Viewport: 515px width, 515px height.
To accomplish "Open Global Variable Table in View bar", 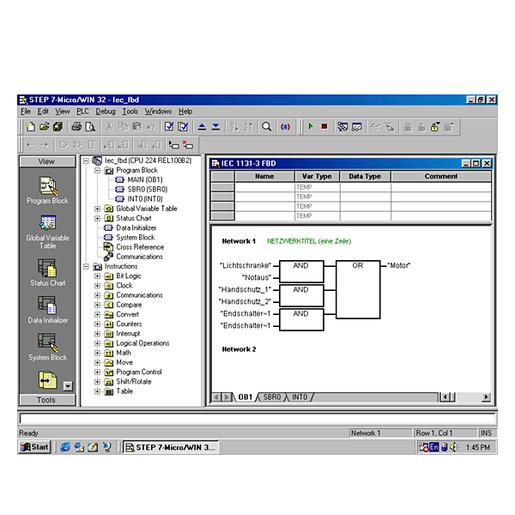I will click(x=47, y=232).
